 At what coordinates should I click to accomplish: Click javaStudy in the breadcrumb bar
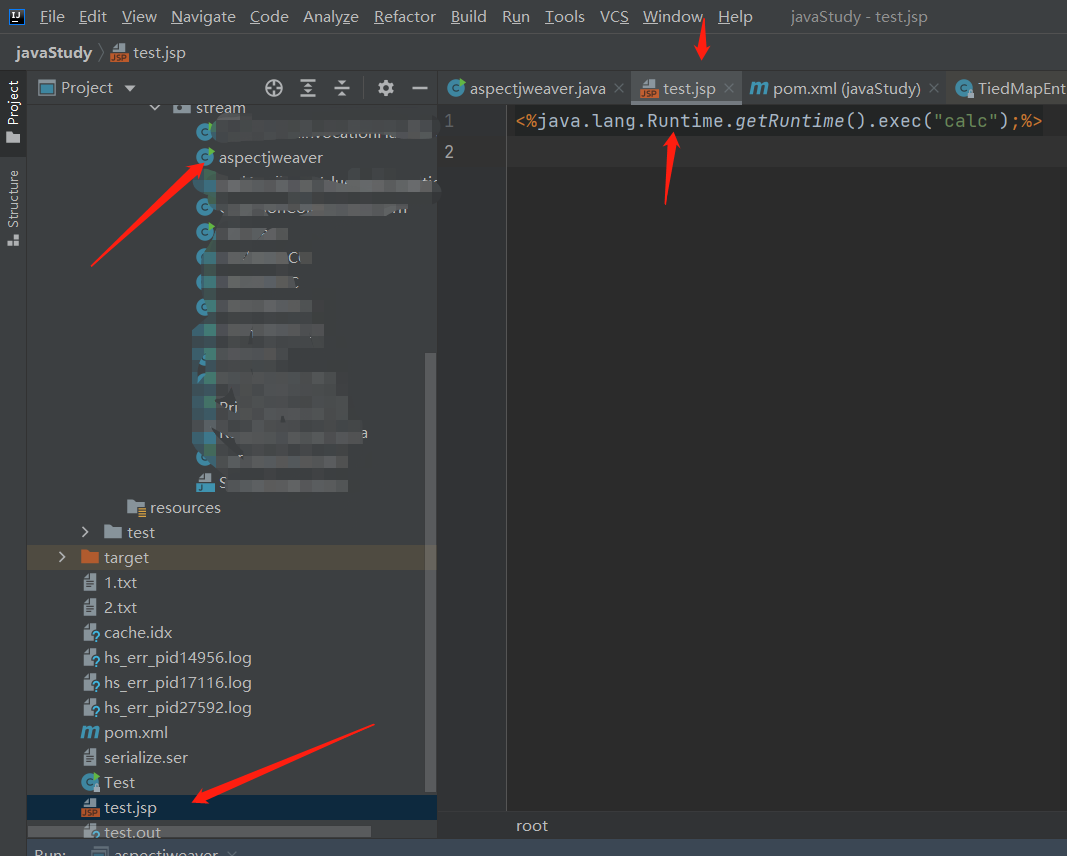(x=53, y=52)
